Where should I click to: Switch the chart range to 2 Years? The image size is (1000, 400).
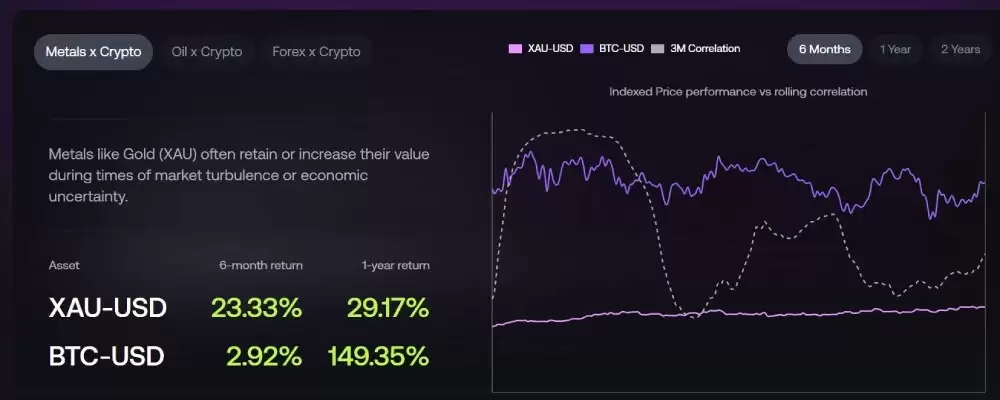point(960,49)
